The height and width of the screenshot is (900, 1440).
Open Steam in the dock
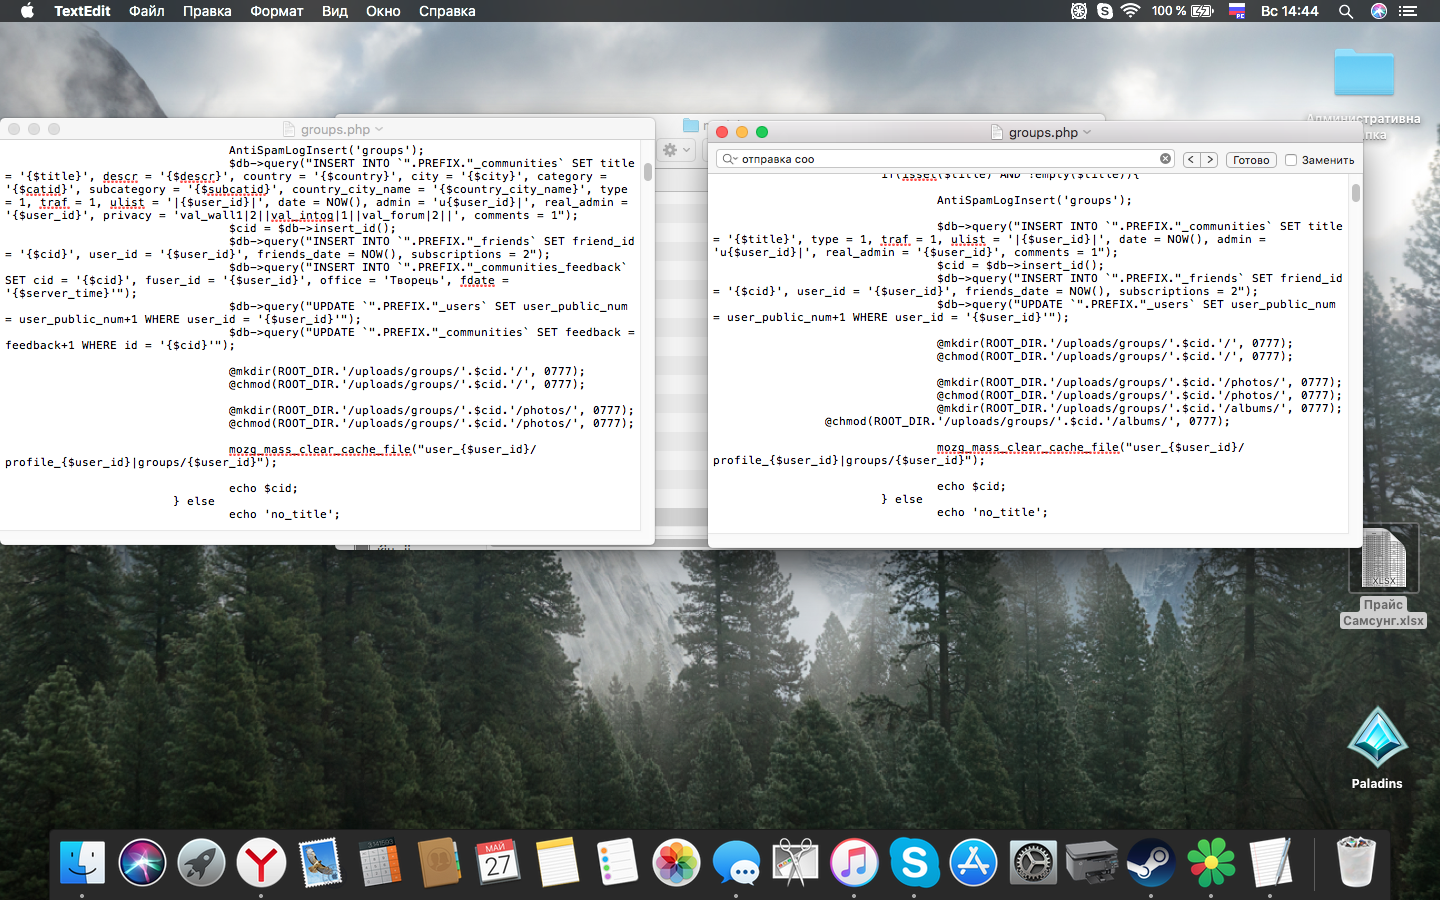tap(1150, 862)
